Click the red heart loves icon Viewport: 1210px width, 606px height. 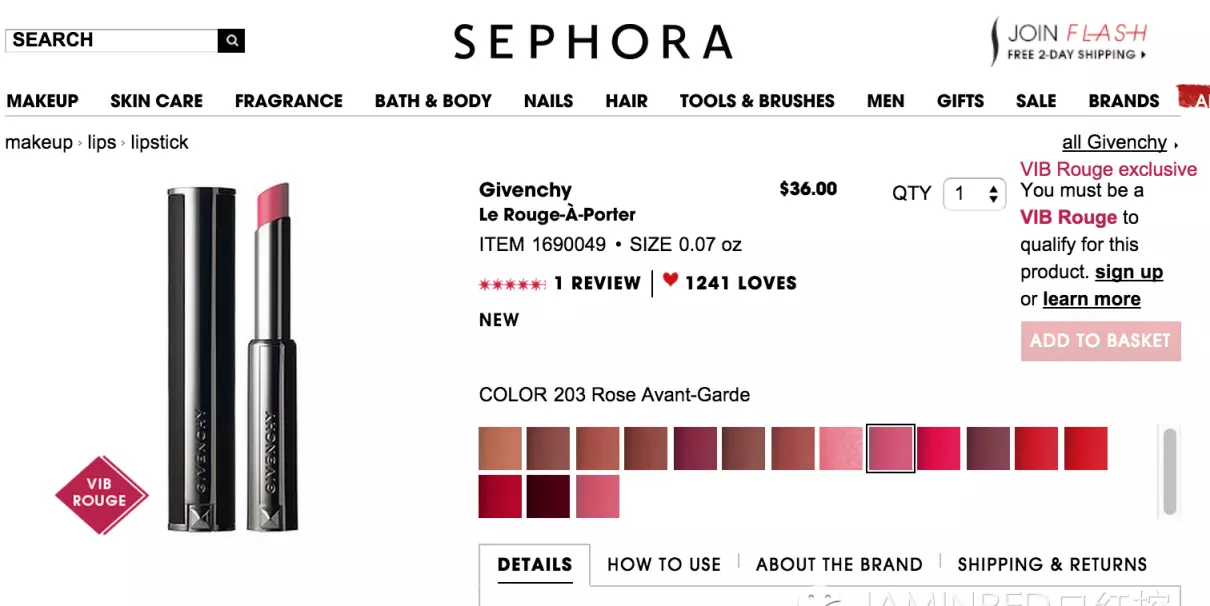tap(670, 281)
